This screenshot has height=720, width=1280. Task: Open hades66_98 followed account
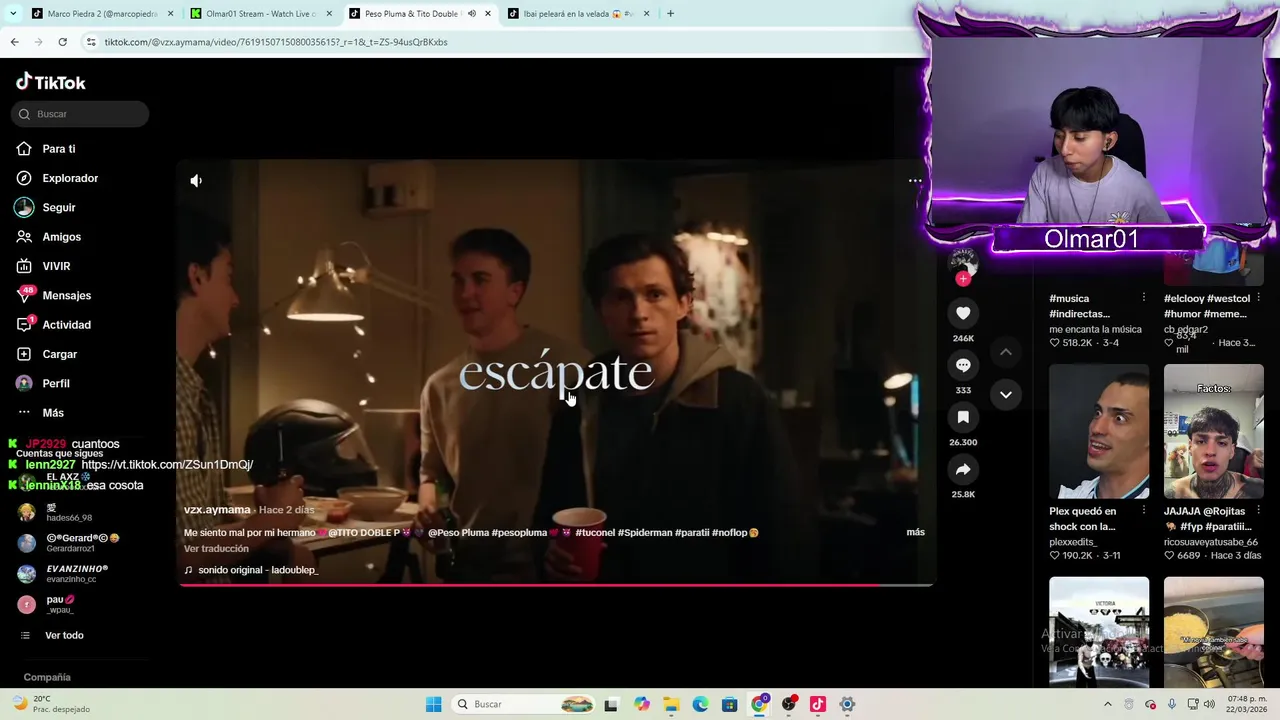click(60, 513)
